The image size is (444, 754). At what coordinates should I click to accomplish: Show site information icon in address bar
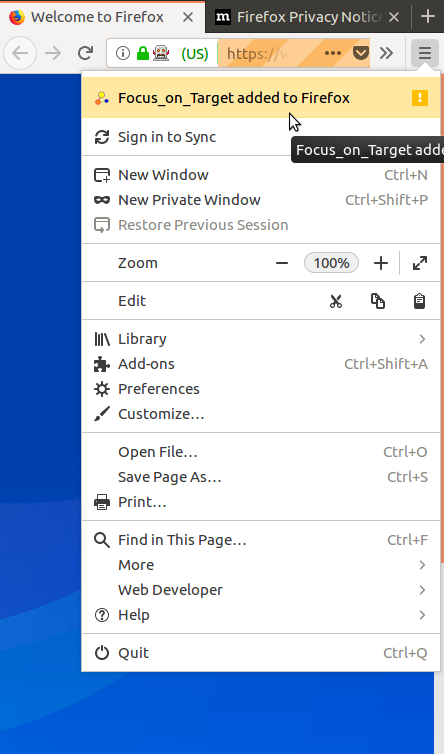click(123, 53)
